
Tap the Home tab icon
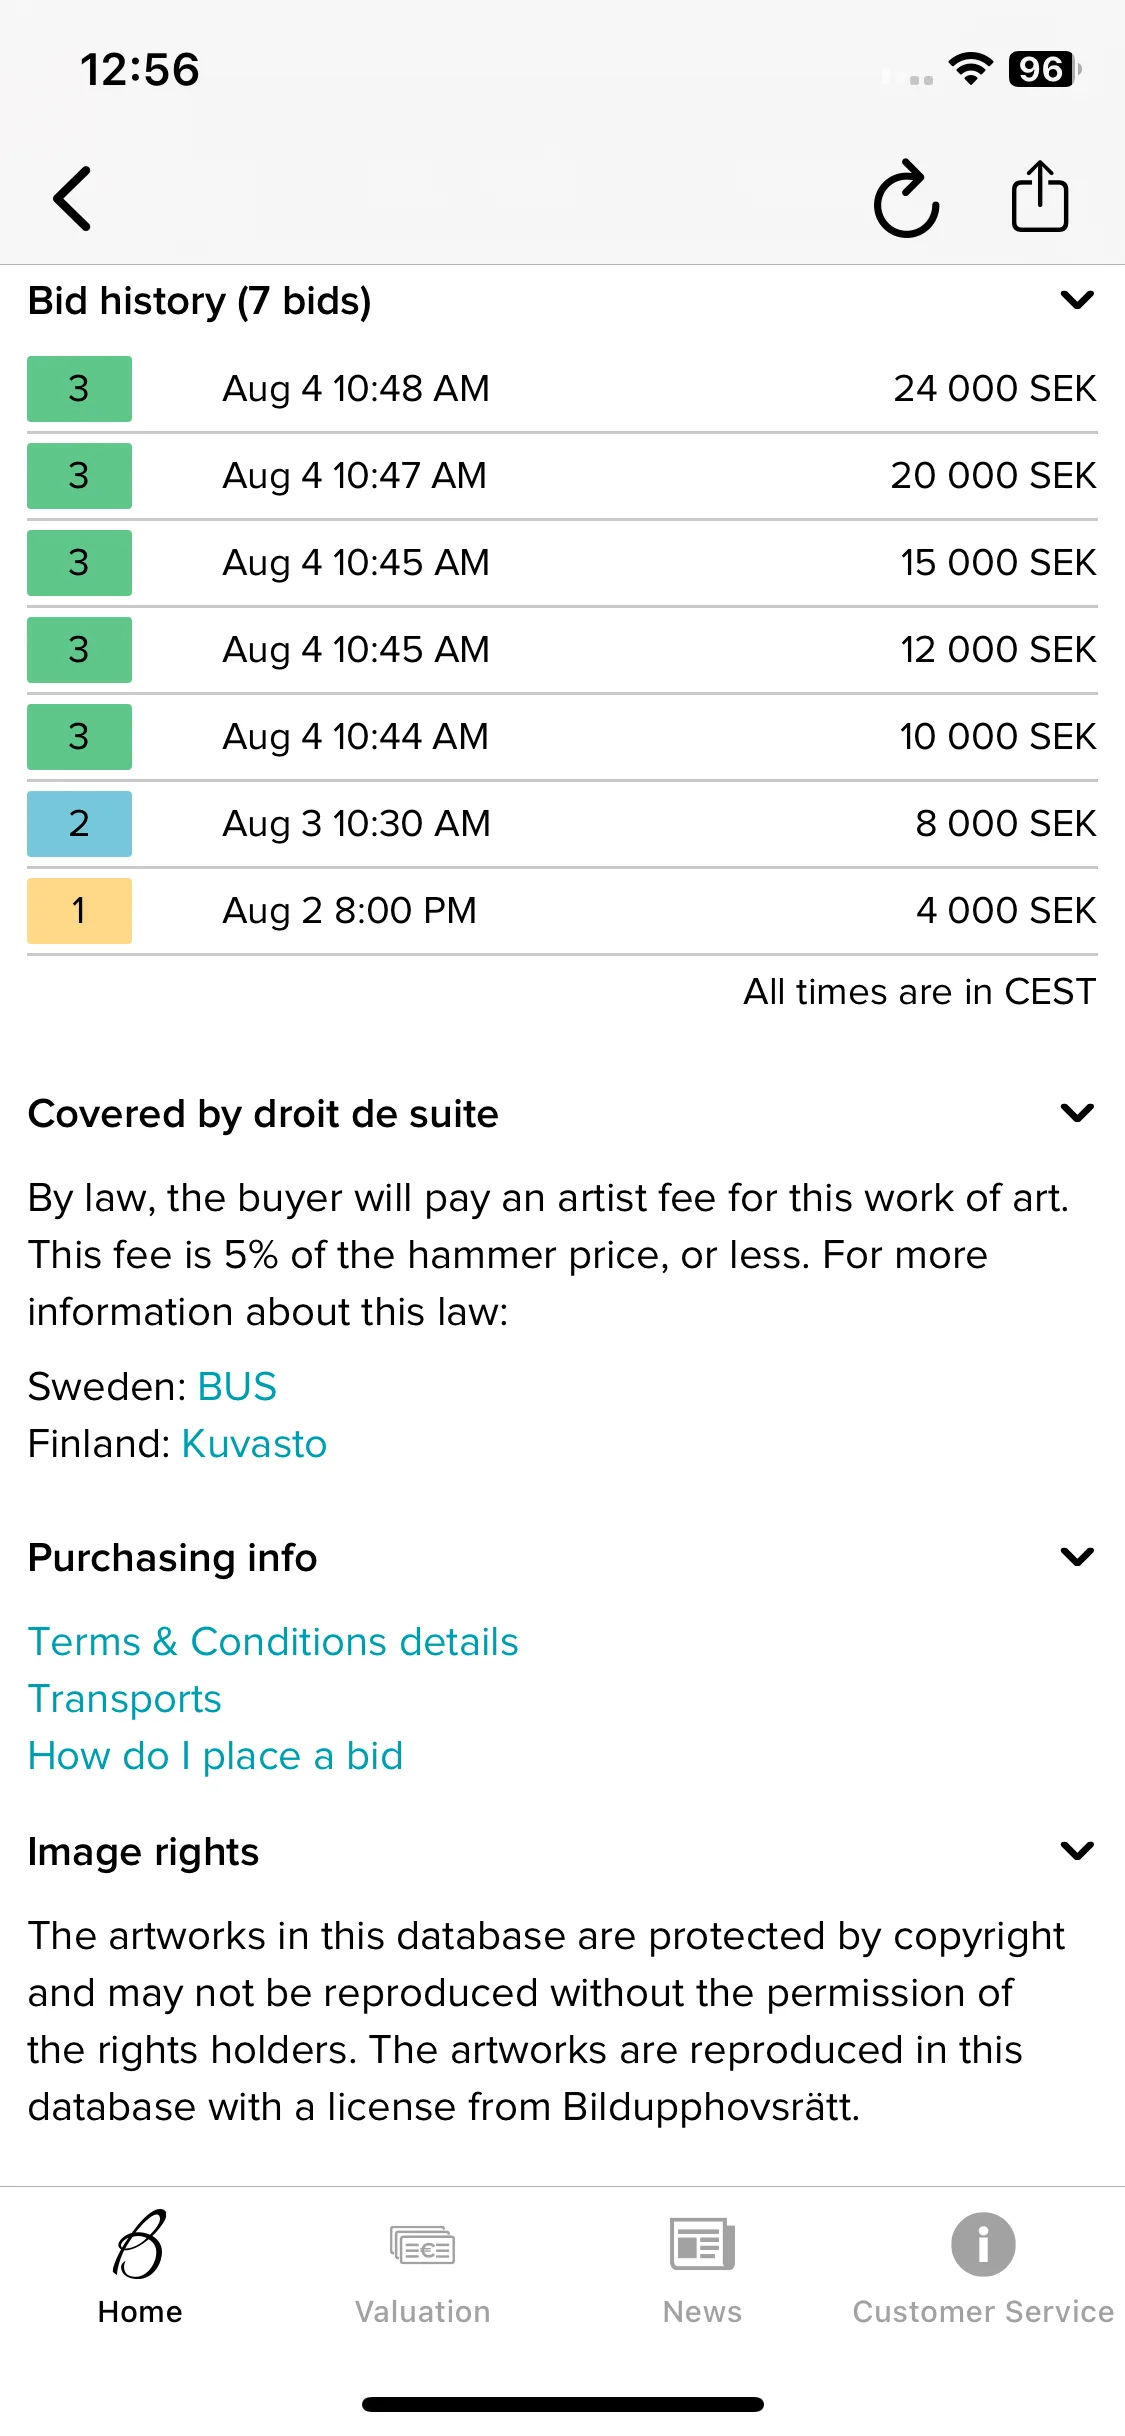tap(140, 2244)
